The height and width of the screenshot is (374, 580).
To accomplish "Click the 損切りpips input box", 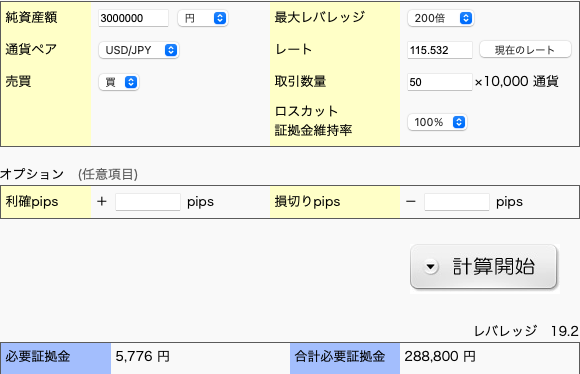I will 457,202.
